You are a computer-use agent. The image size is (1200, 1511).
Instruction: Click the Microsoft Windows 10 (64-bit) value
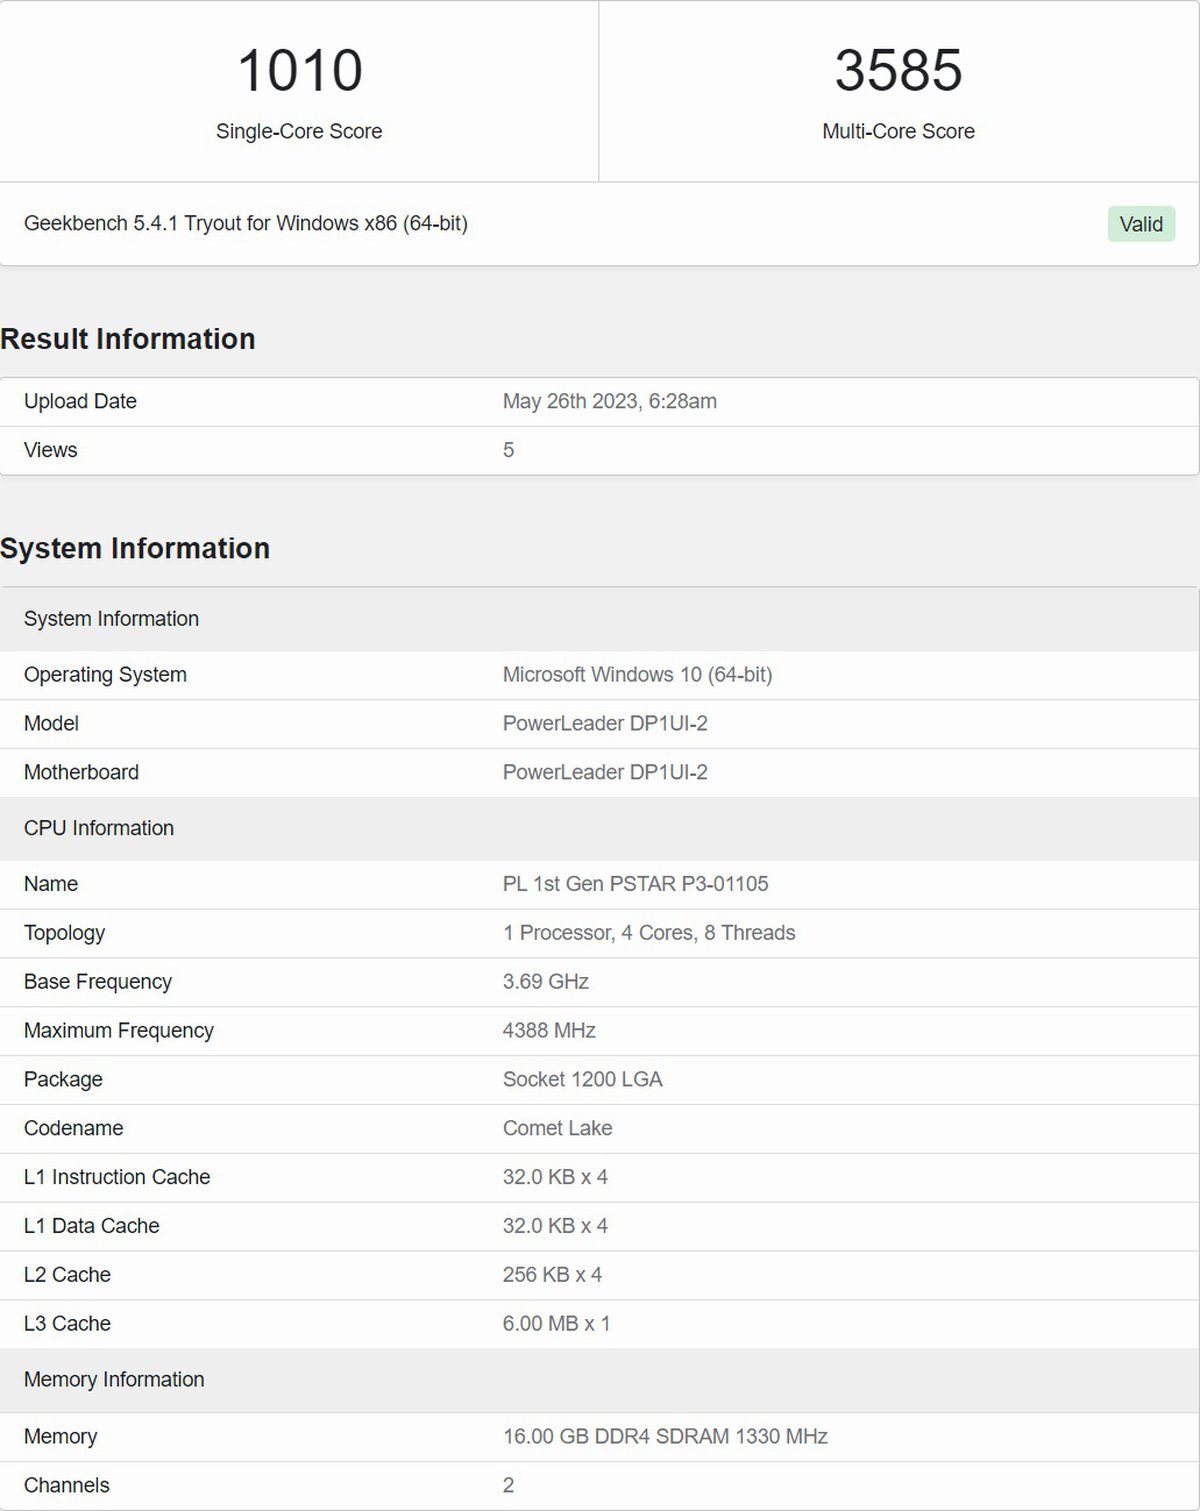click(x=637, y=674)
